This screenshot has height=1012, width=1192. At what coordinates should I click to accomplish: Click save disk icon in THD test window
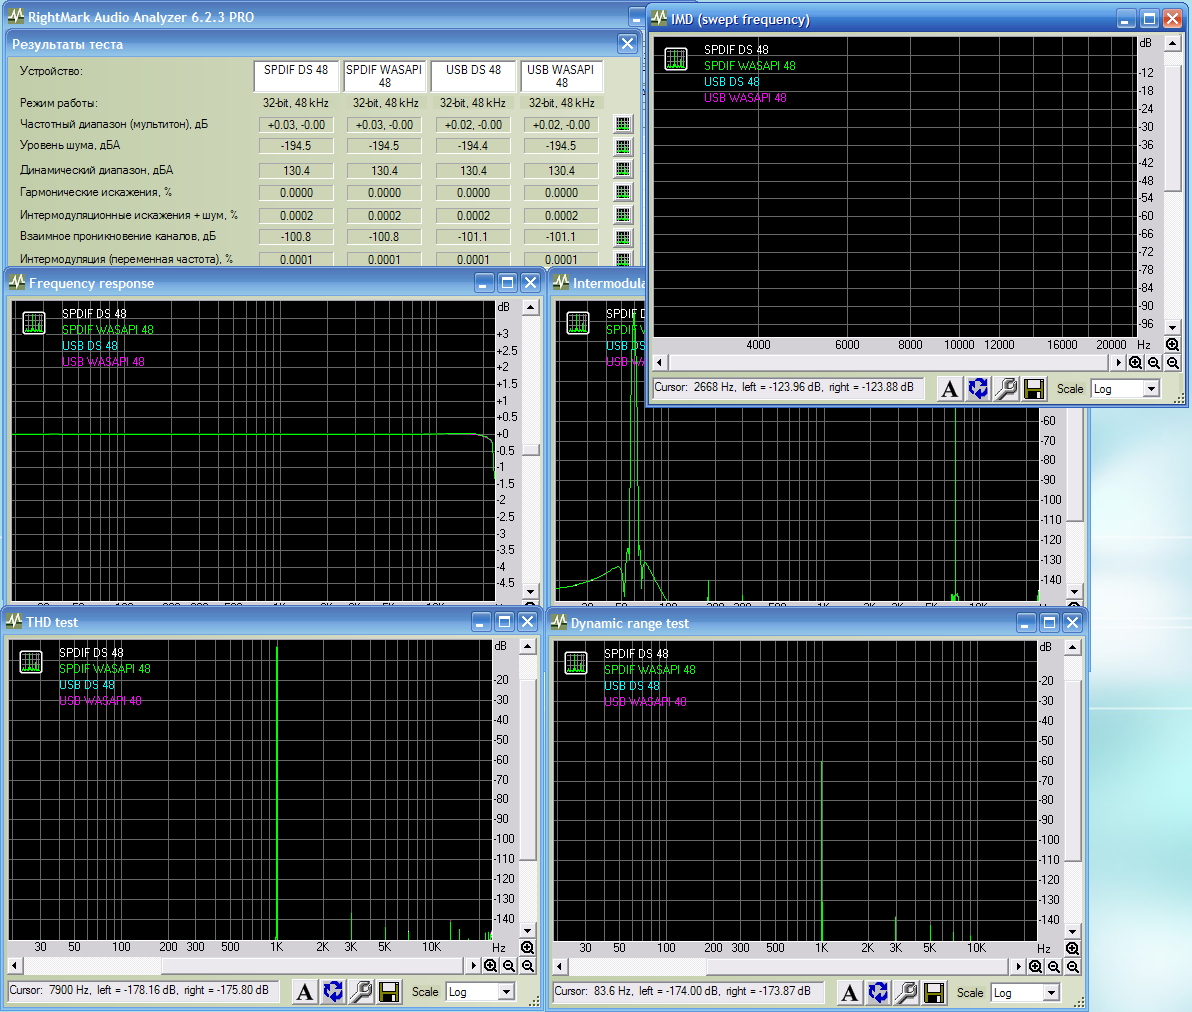pyautogui.click(x=390, y=991)
